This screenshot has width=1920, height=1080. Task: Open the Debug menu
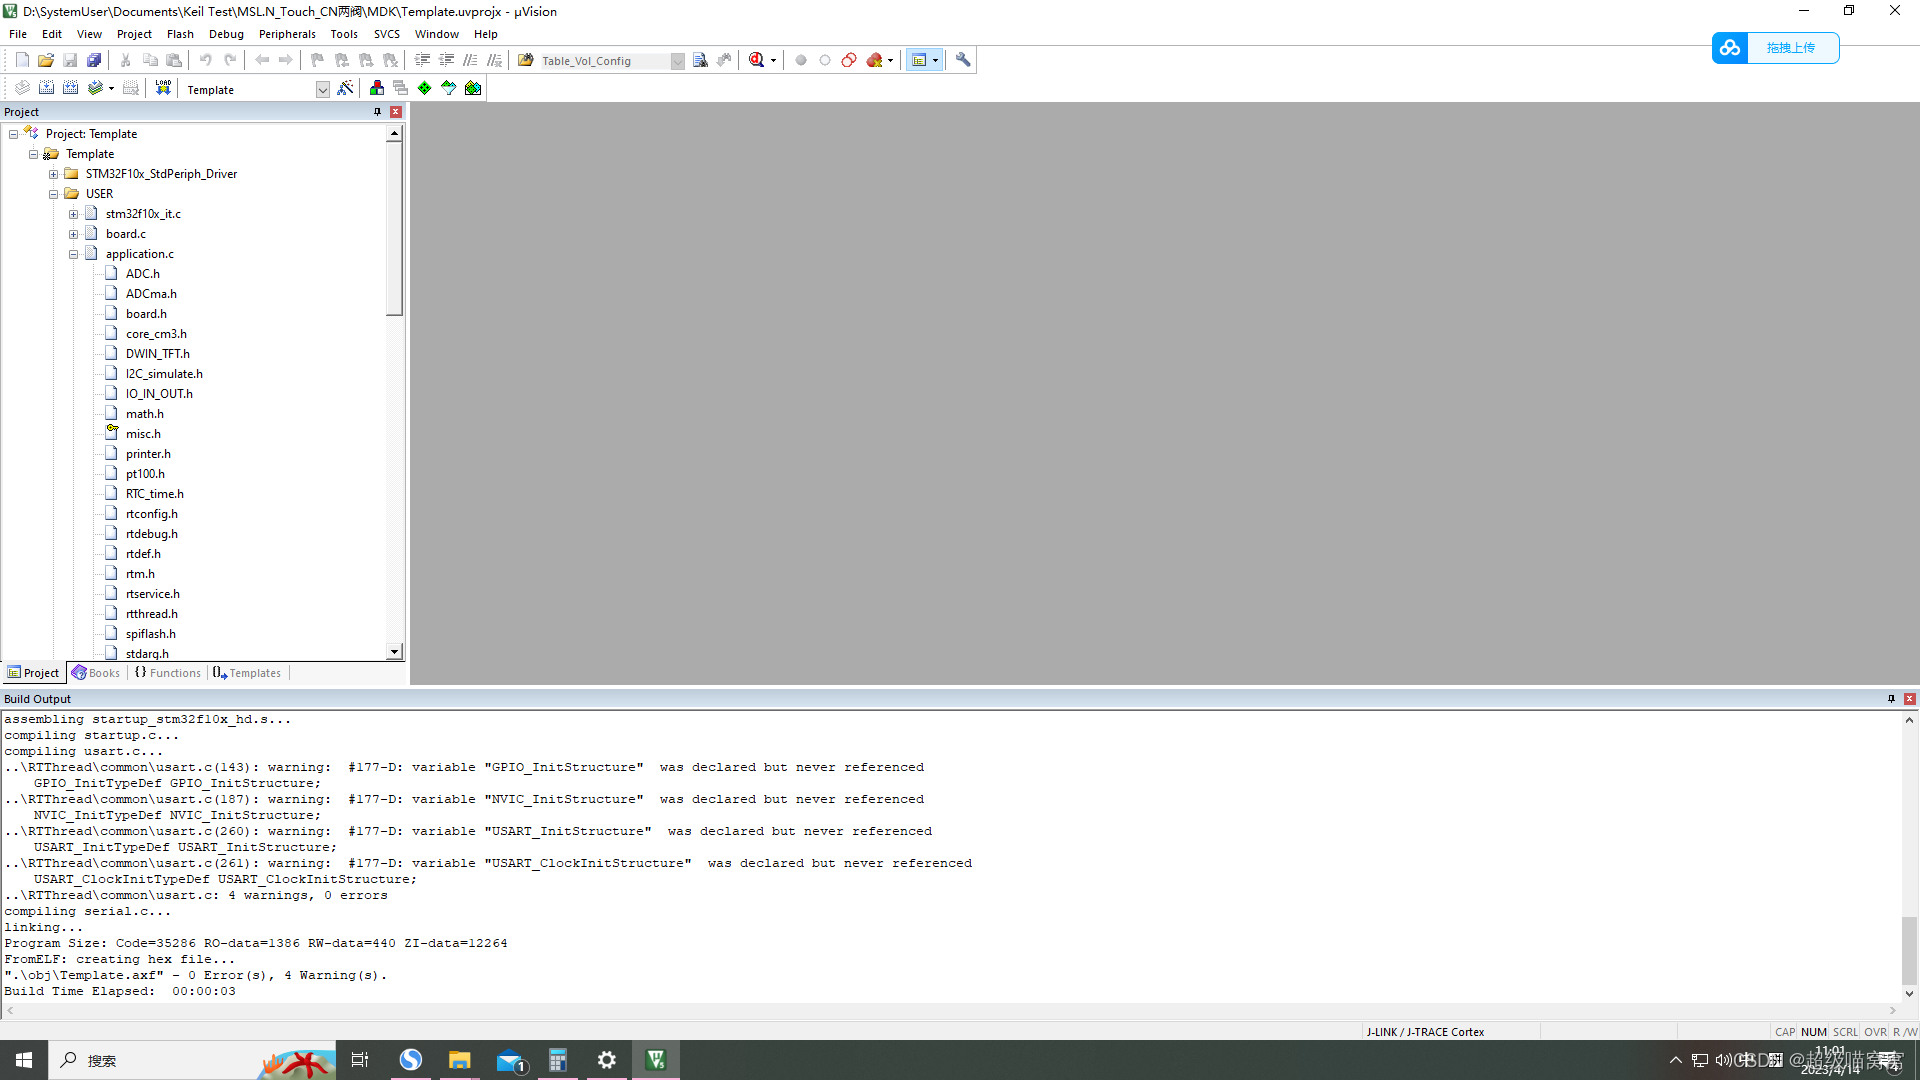point(226,34)
